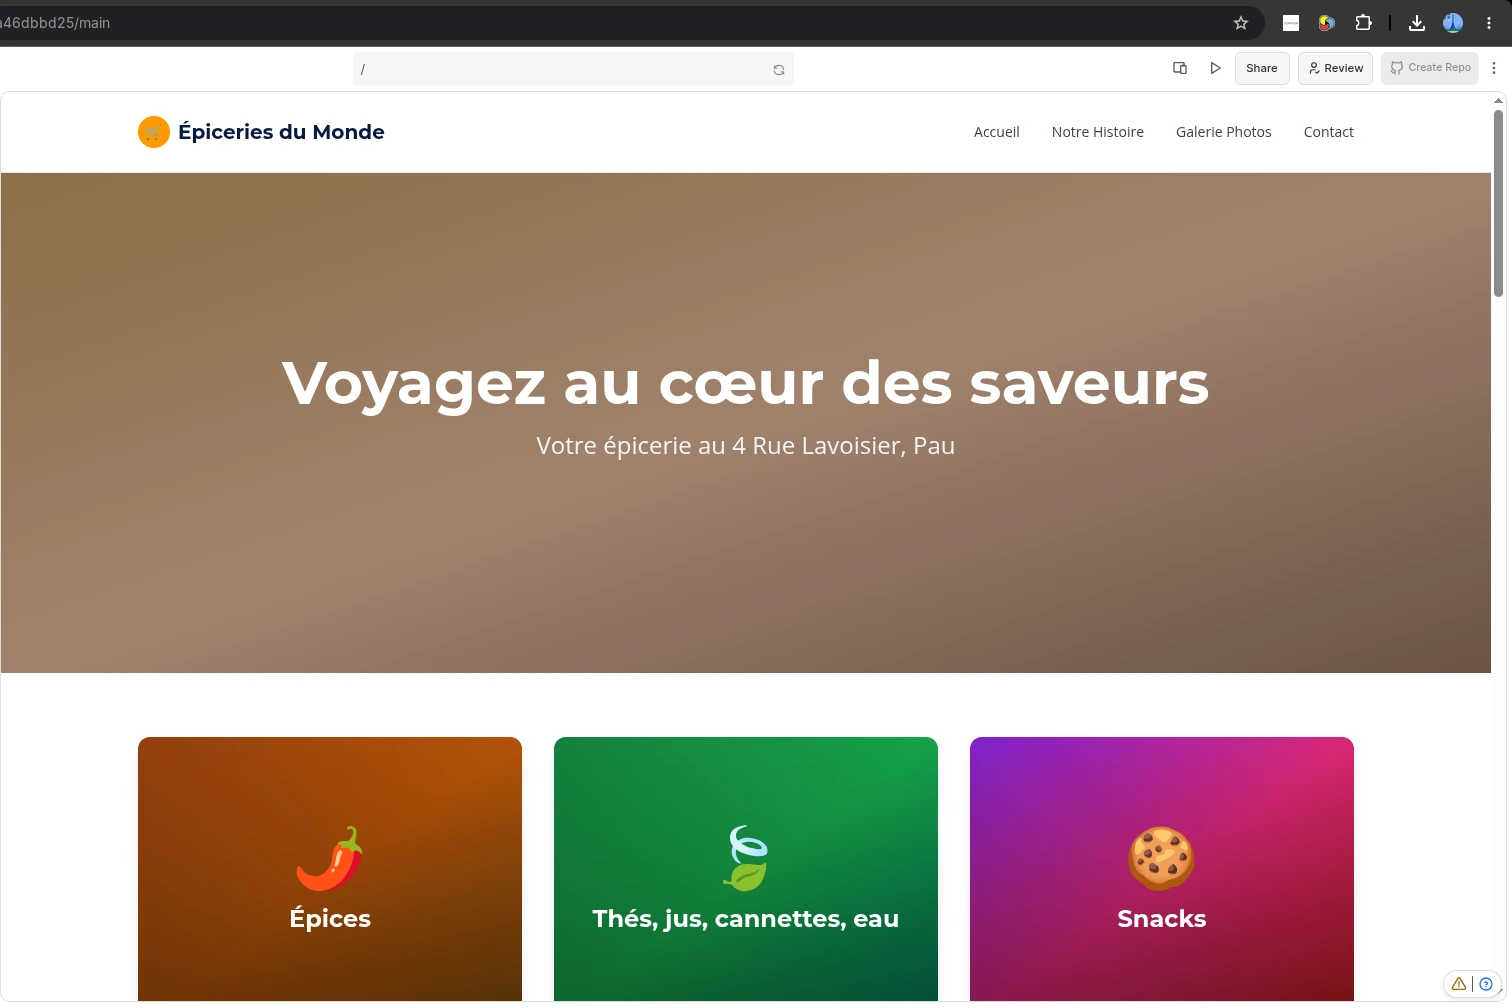Screen dimensions: 1512x1008
Task: Click the blue help question icon
Action: tap(1486, 984)
